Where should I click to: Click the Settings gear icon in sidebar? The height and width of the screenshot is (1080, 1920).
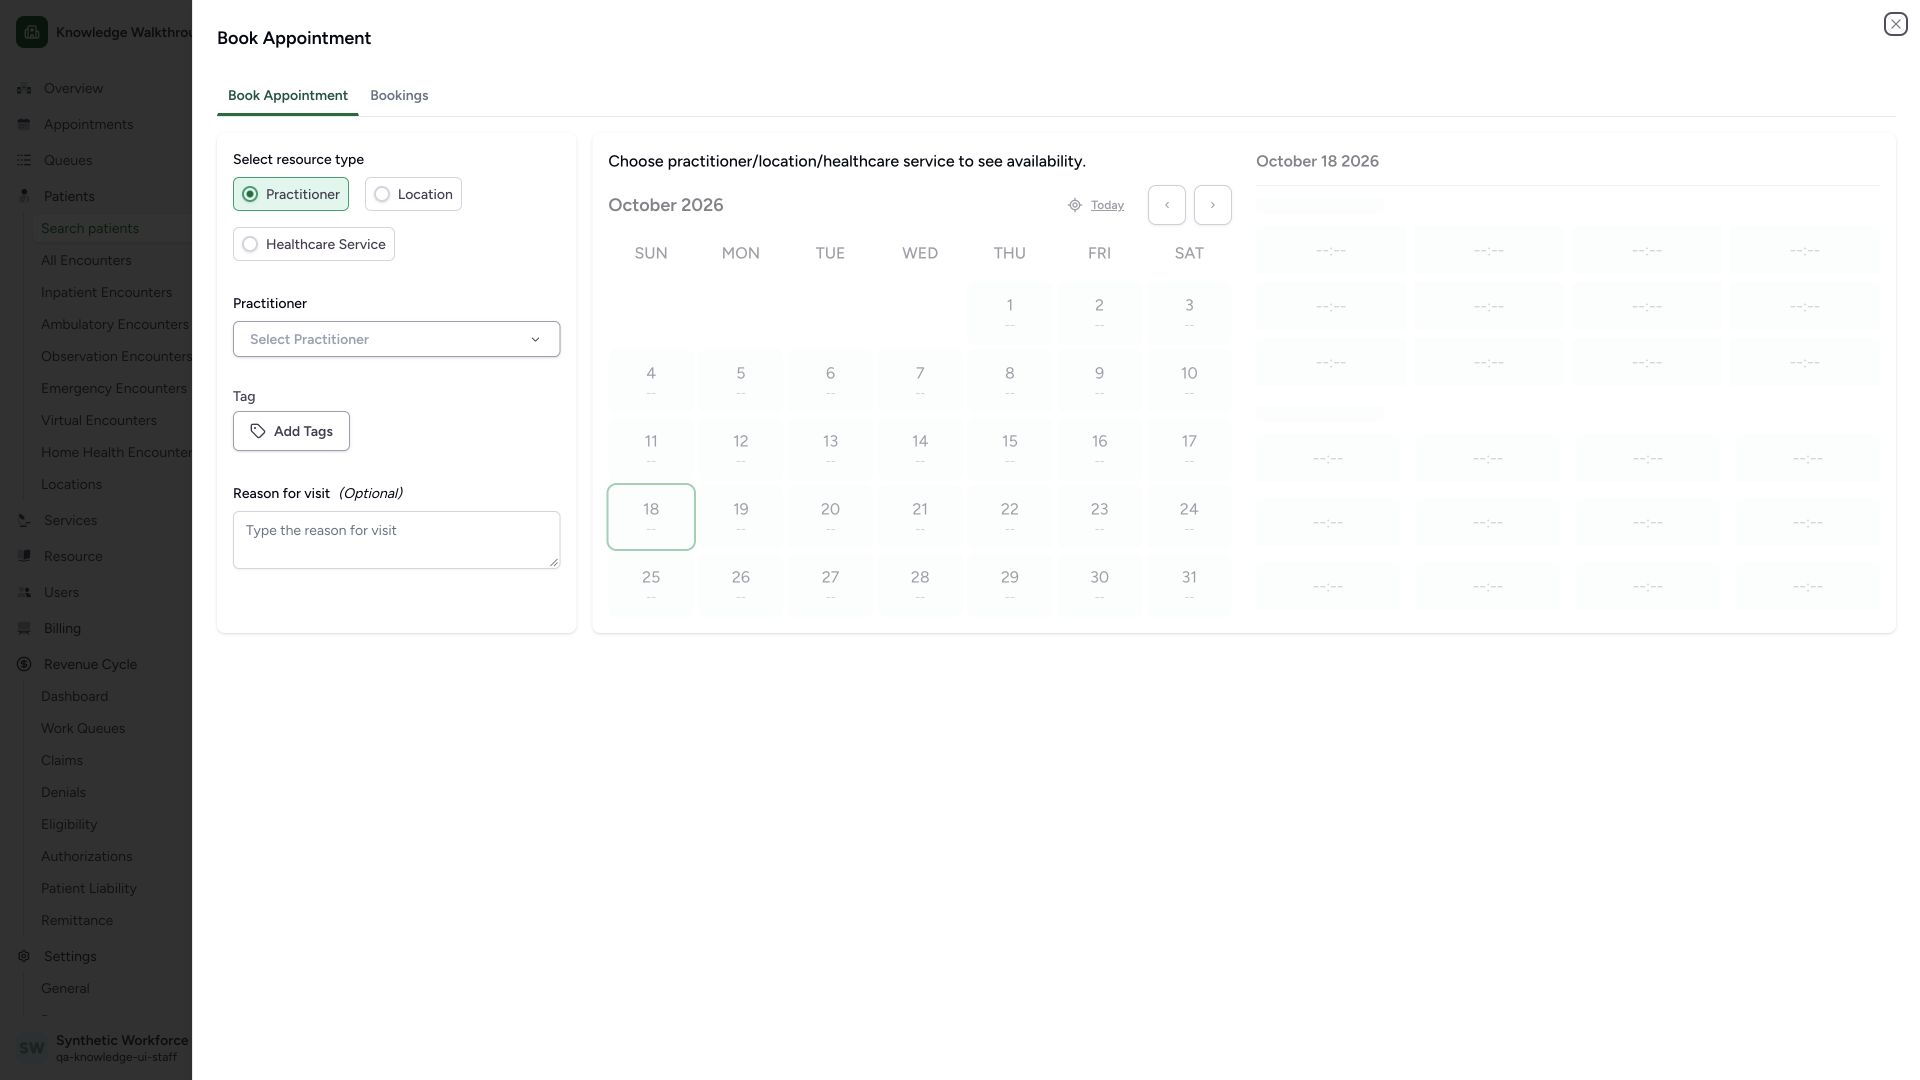[x=24, y=956]
